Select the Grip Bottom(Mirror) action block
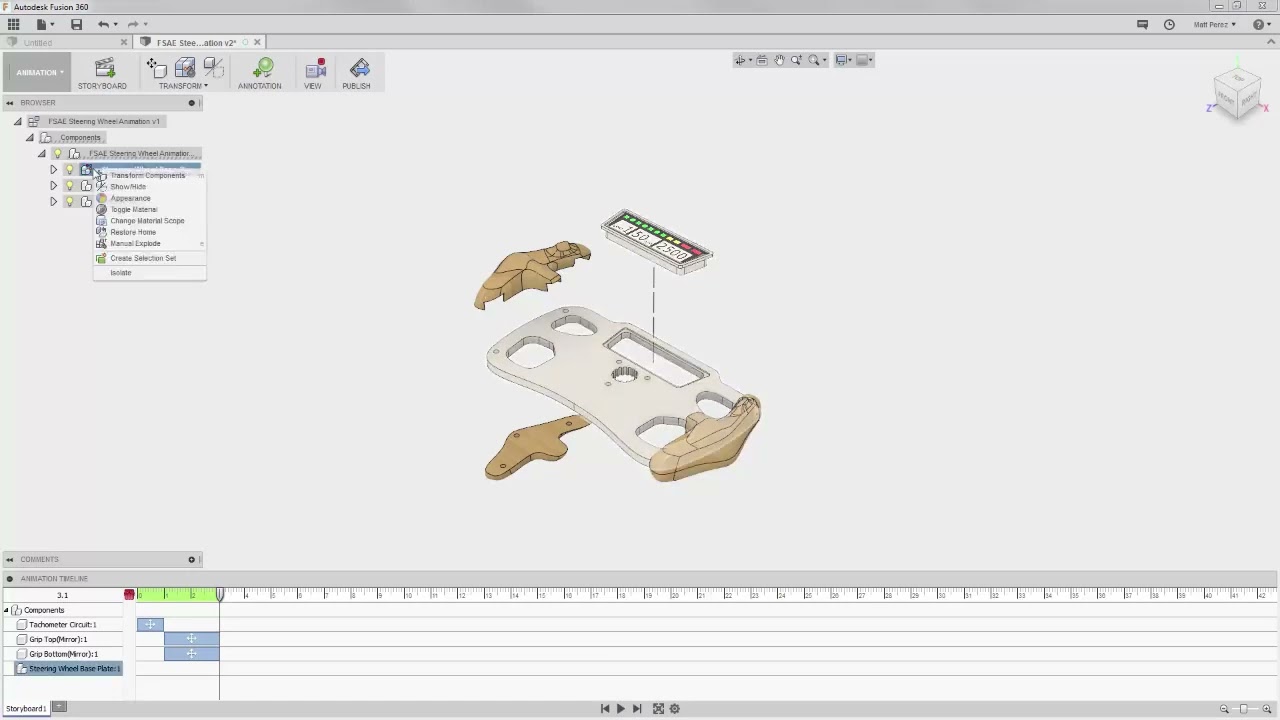 [191, 654]
